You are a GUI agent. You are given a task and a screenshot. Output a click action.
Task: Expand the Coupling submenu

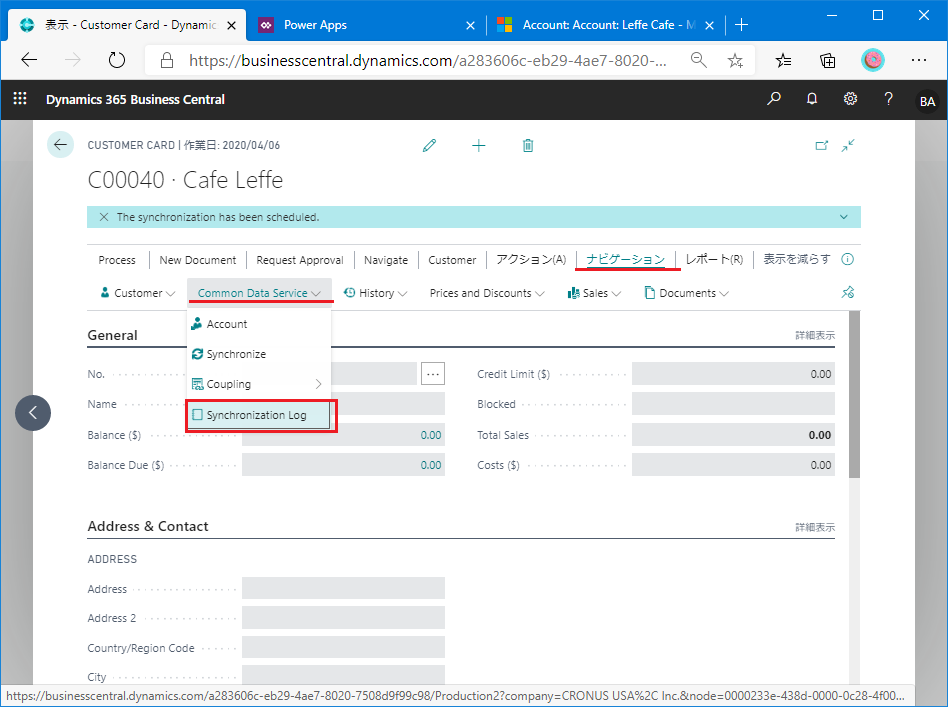(259, 384)
